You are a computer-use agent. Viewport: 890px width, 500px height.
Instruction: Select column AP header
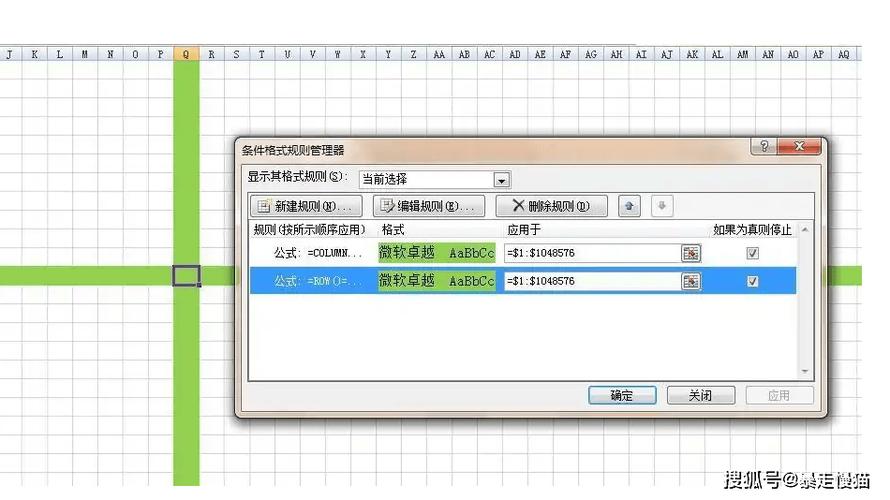coord(818,54)
